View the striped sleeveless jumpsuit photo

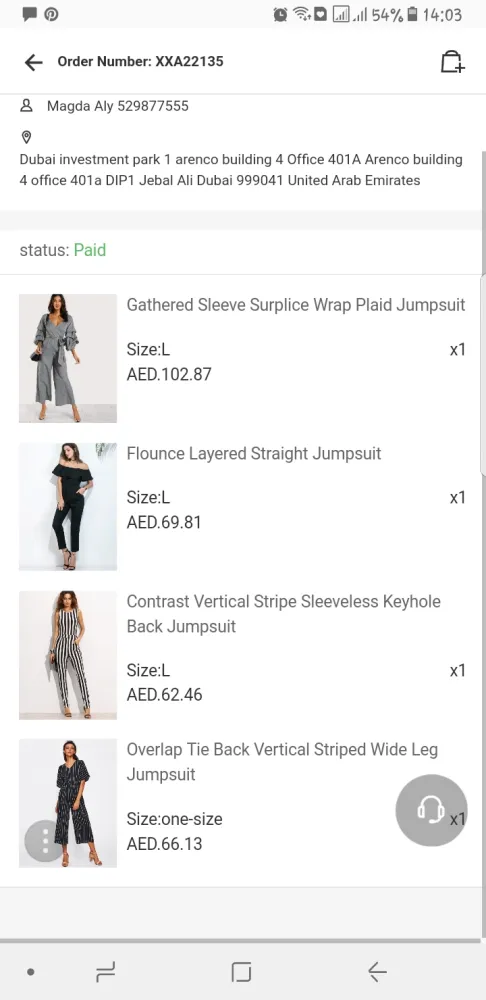68,655
